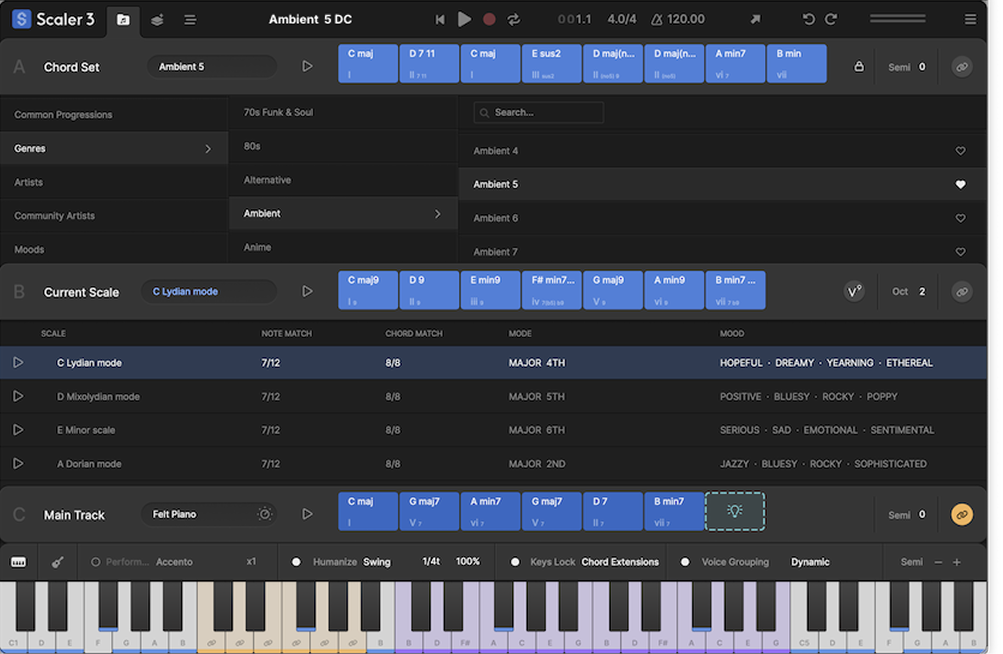Expand the Genres category

click(x=114, y=149)
